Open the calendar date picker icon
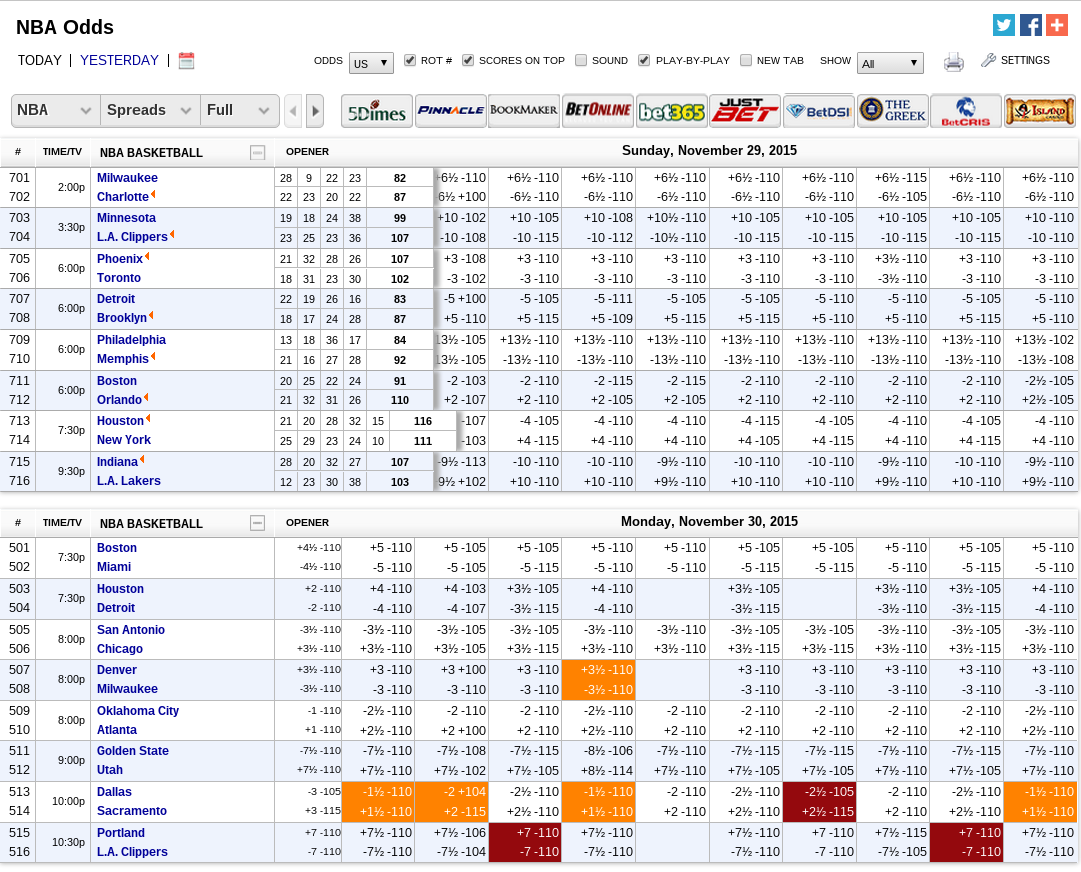The height and width of the screenshot is (872, 1081). [x=186, y=61]
